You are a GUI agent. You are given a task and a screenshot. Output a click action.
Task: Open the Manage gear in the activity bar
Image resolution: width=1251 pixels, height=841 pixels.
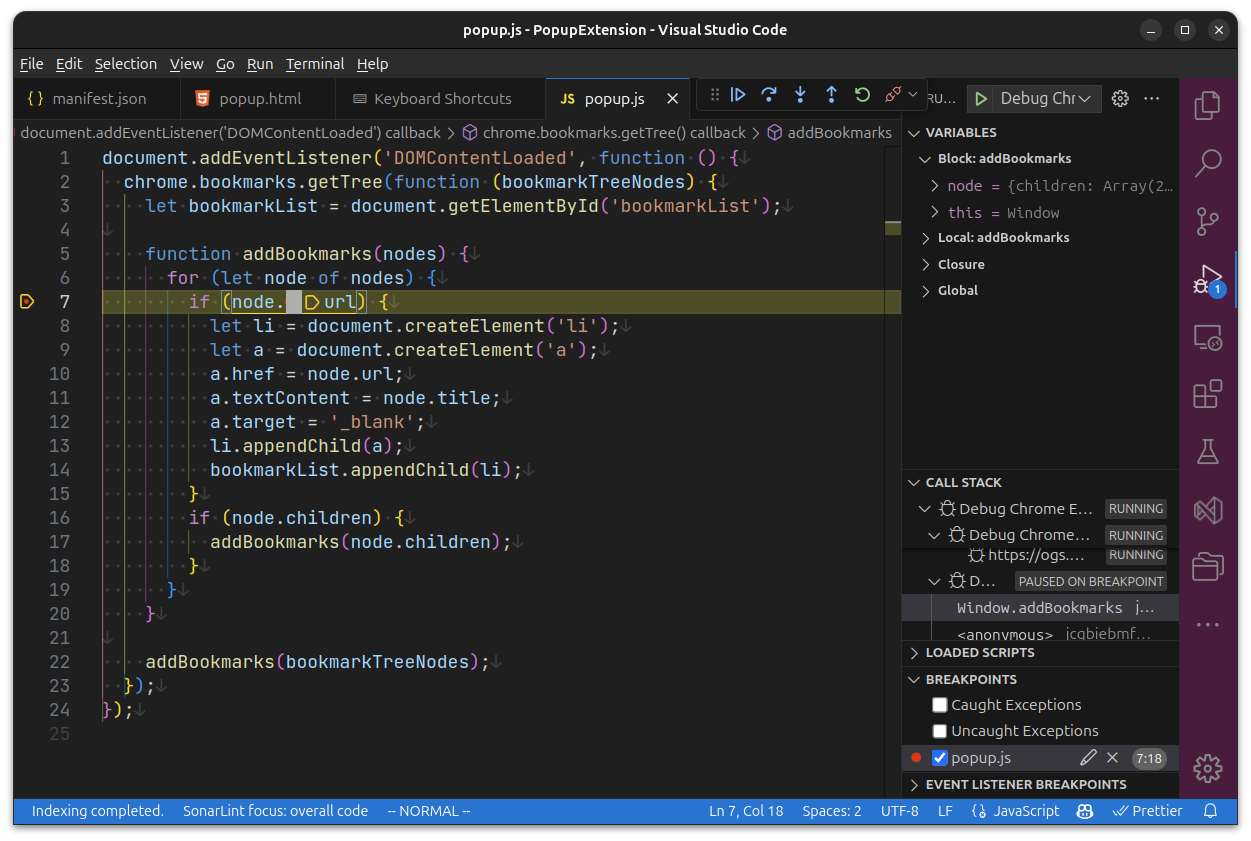click(1208, 768)
